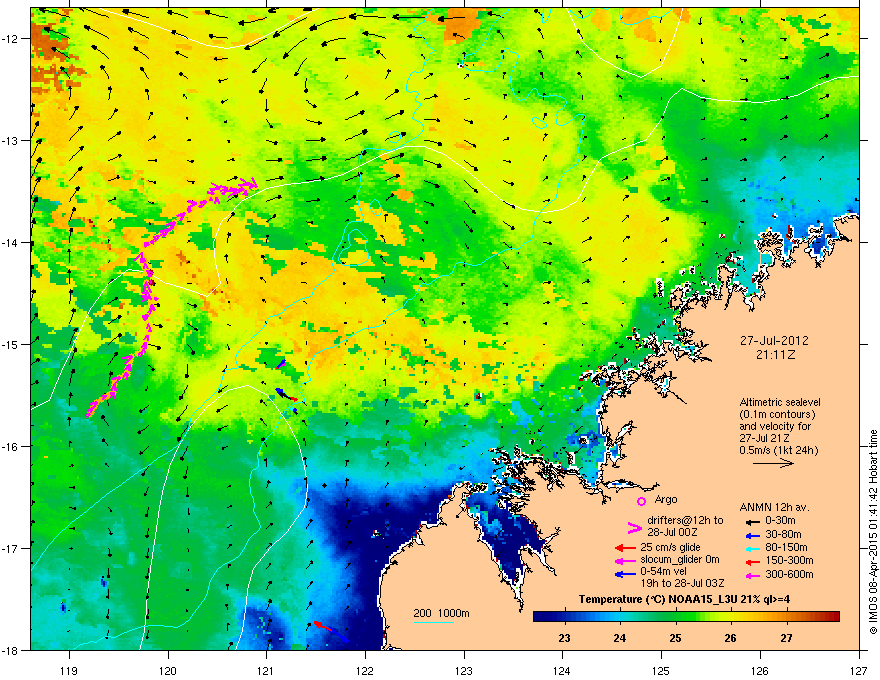Click the "25 cm/s glide" legend label

pos(670,547)
